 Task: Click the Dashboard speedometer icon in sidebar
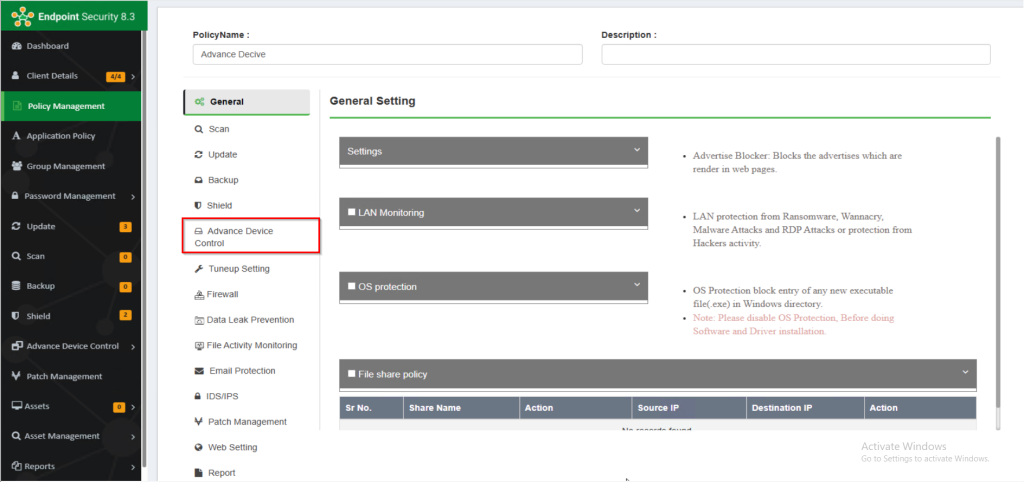(16, 46)
